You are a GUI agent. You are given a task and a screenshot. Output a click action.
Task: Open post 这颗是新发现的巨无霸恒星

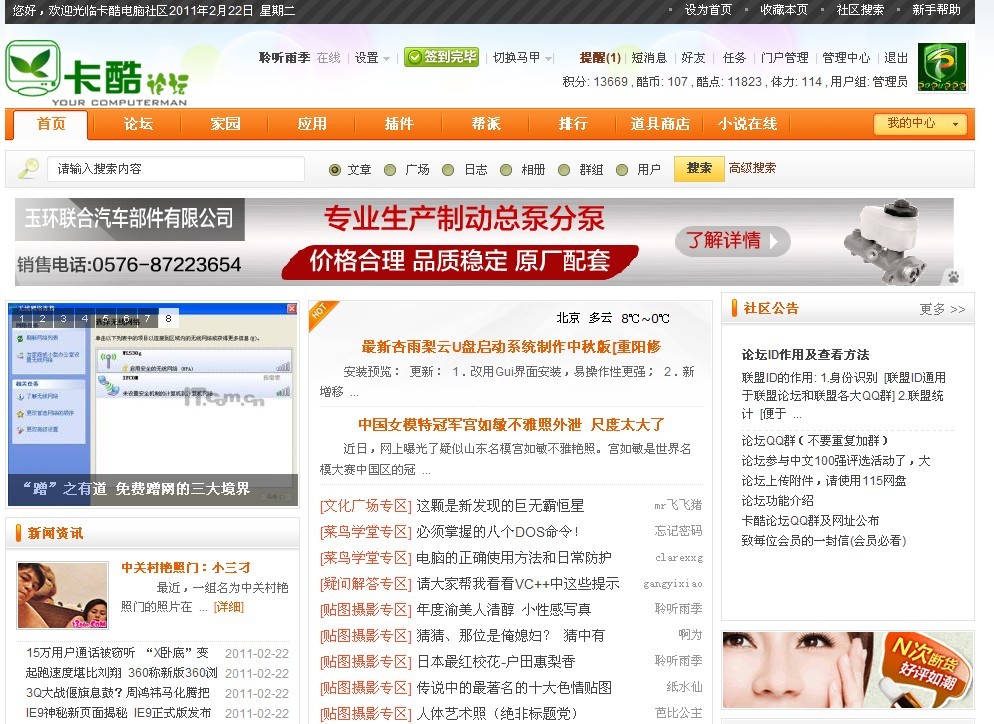(x=500, y=505)
